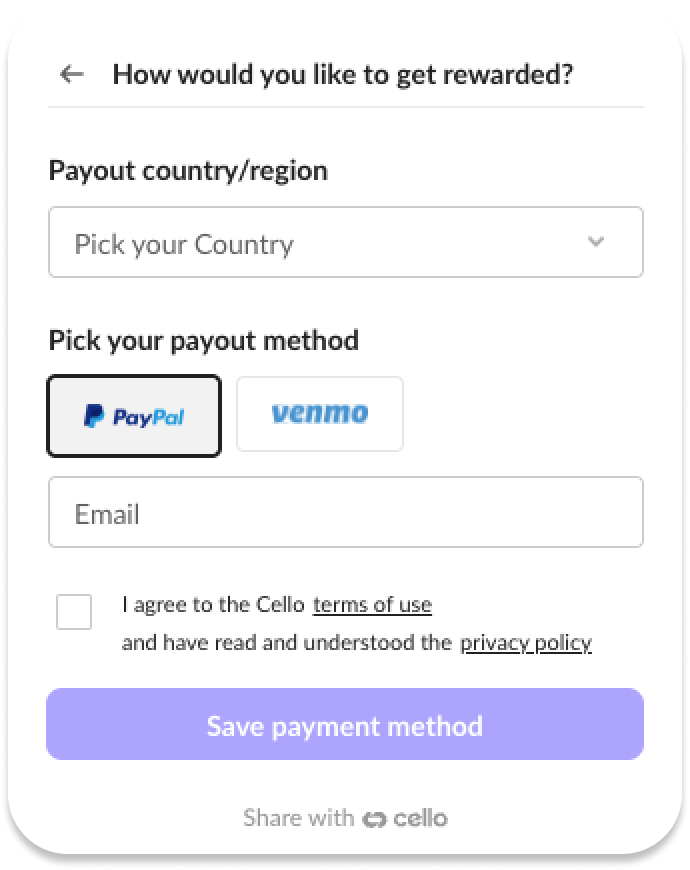Expand country list via chevron arrow

tap(596, 243)
